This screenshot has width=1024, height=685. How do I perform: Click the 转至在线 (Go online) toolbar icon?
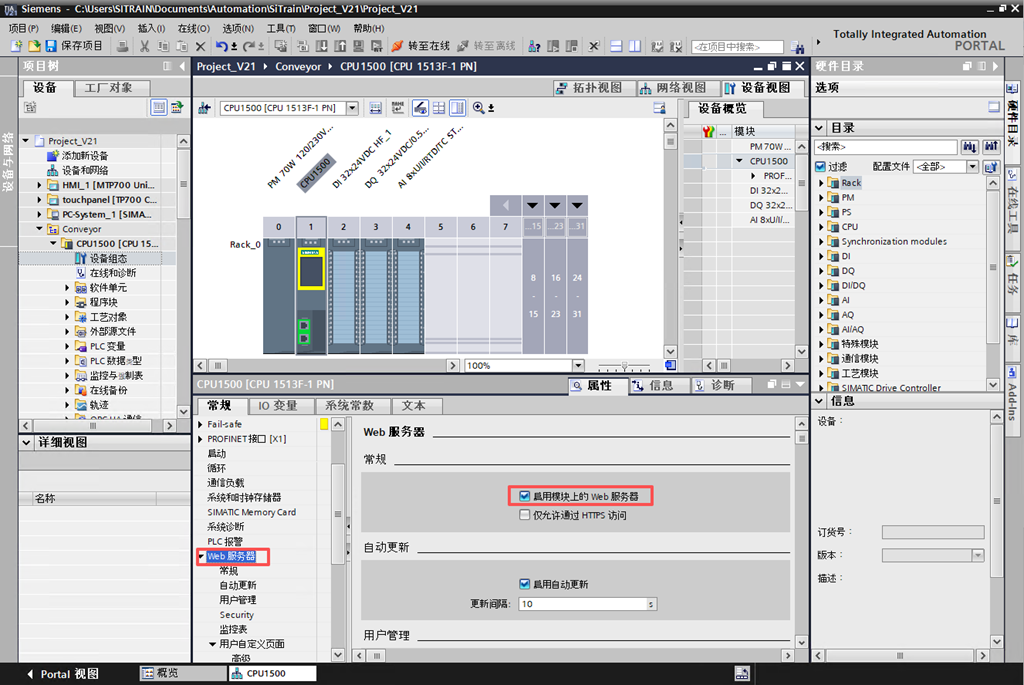coord(398,46)
